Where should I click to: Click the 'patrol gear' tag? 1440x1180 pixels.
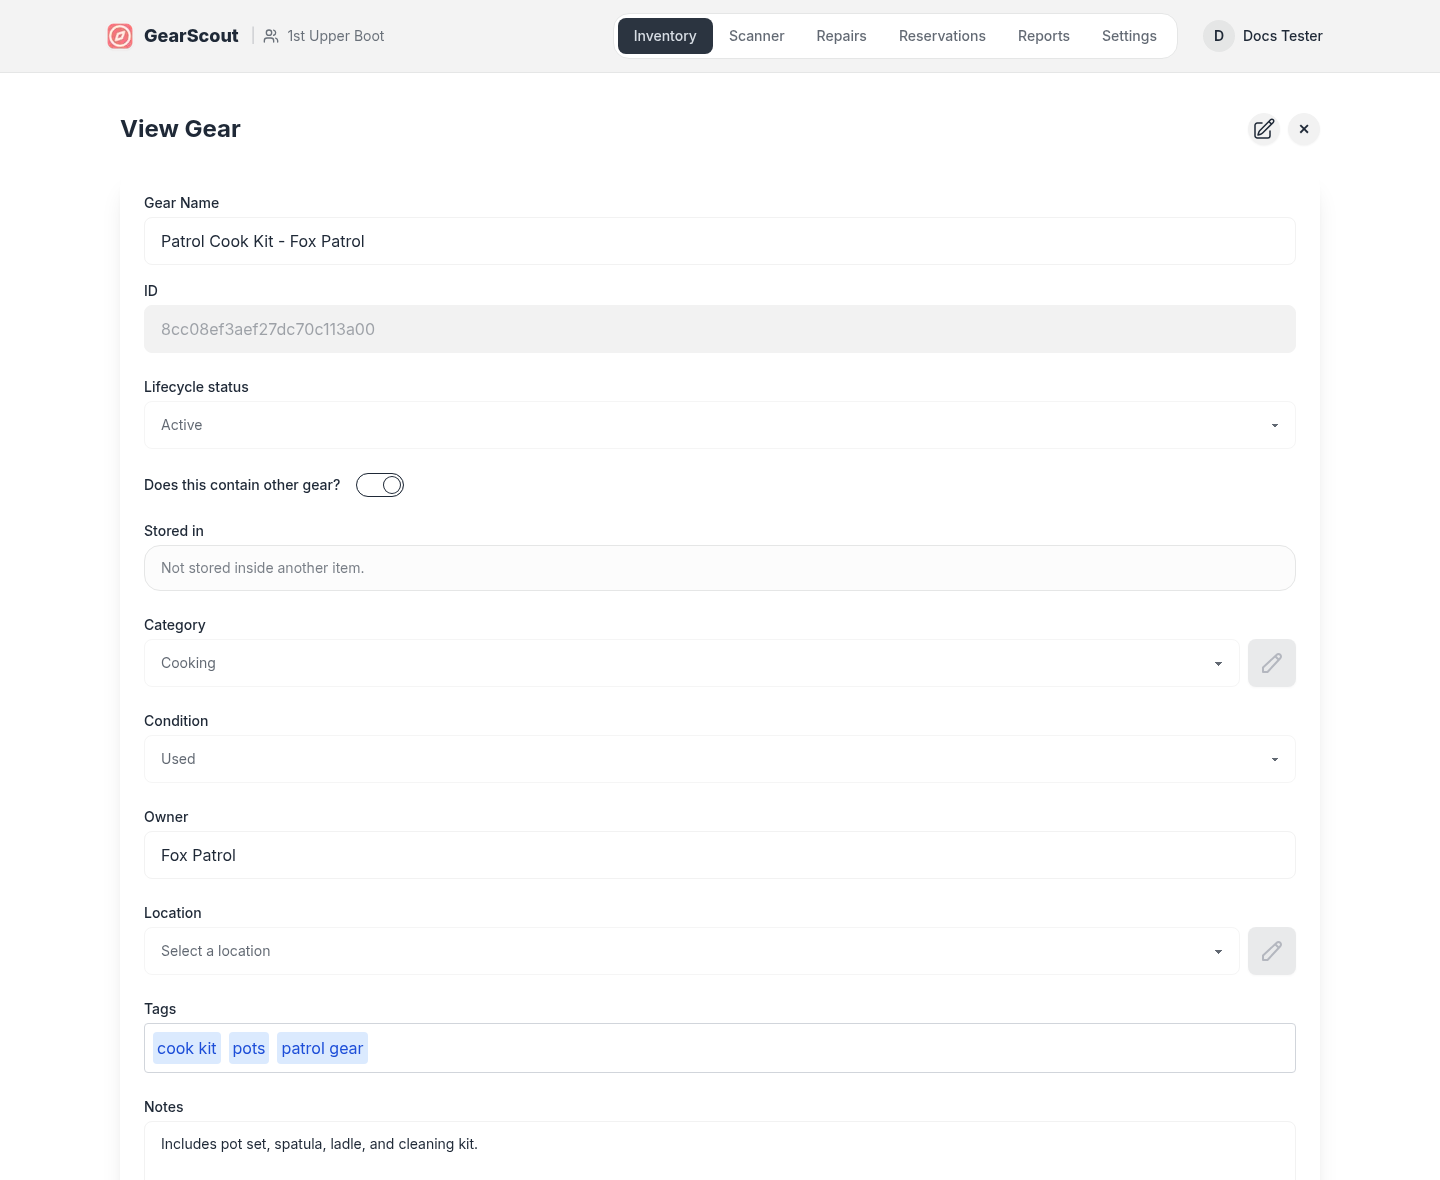tap(322, 1048)
